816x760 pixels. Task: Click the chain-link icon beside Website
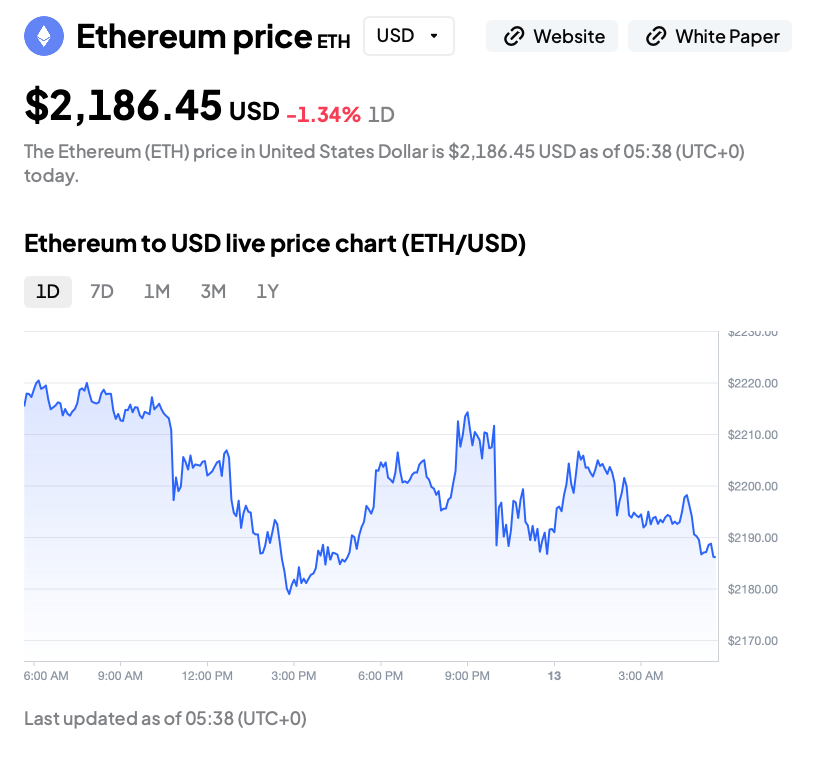(514, 37)
